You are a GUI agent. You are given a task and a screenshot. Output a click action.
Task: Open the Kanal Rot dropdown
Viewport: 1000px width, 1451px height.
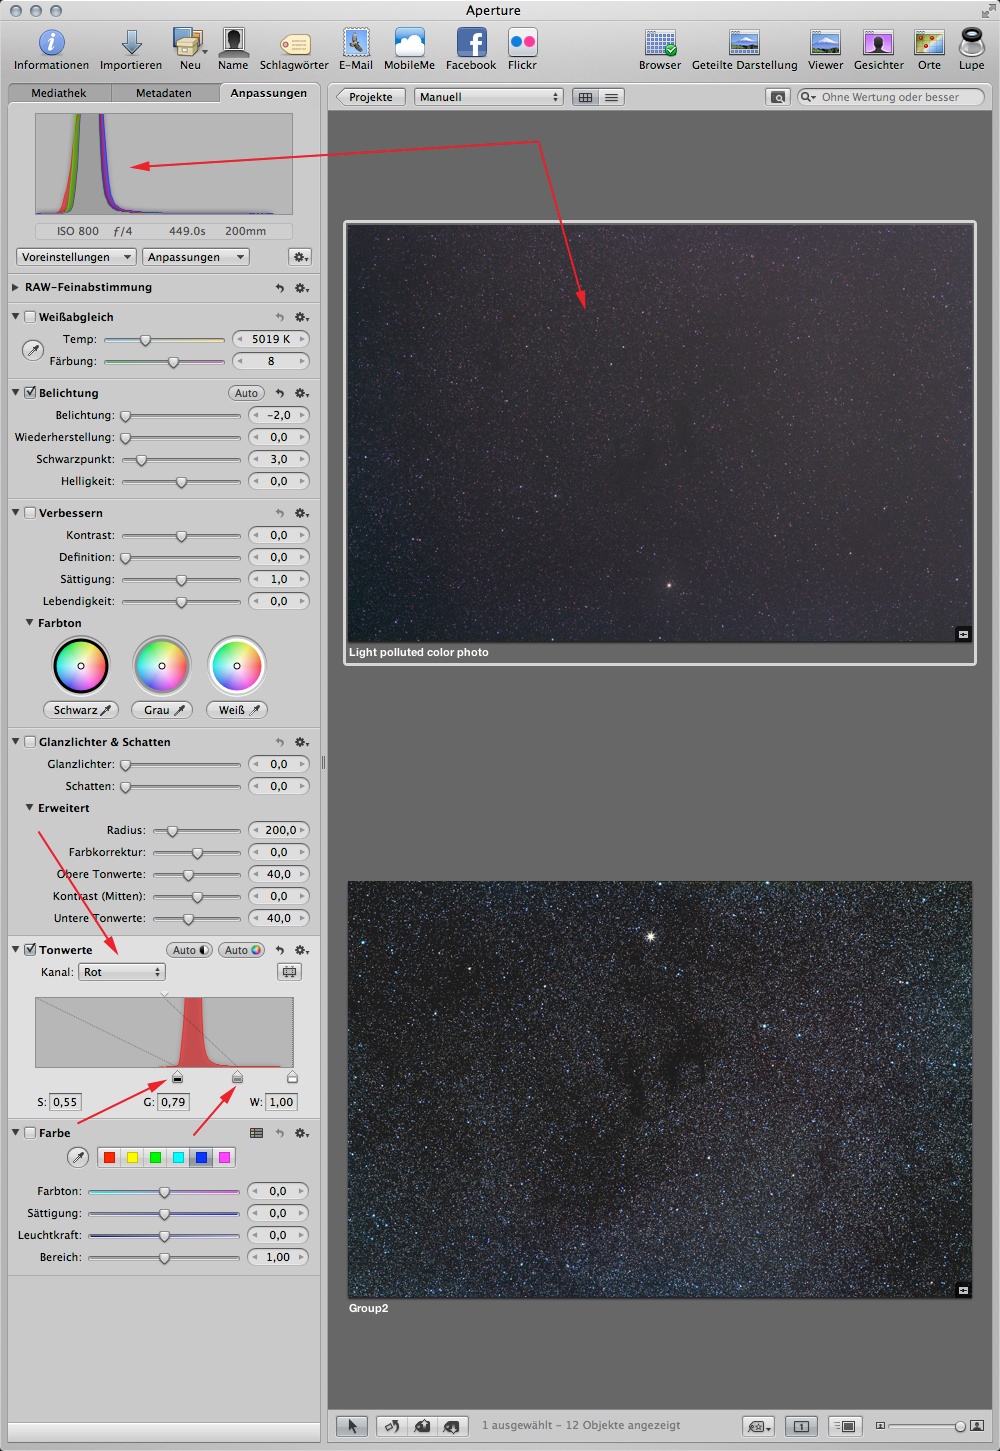[x=122, y=972]
